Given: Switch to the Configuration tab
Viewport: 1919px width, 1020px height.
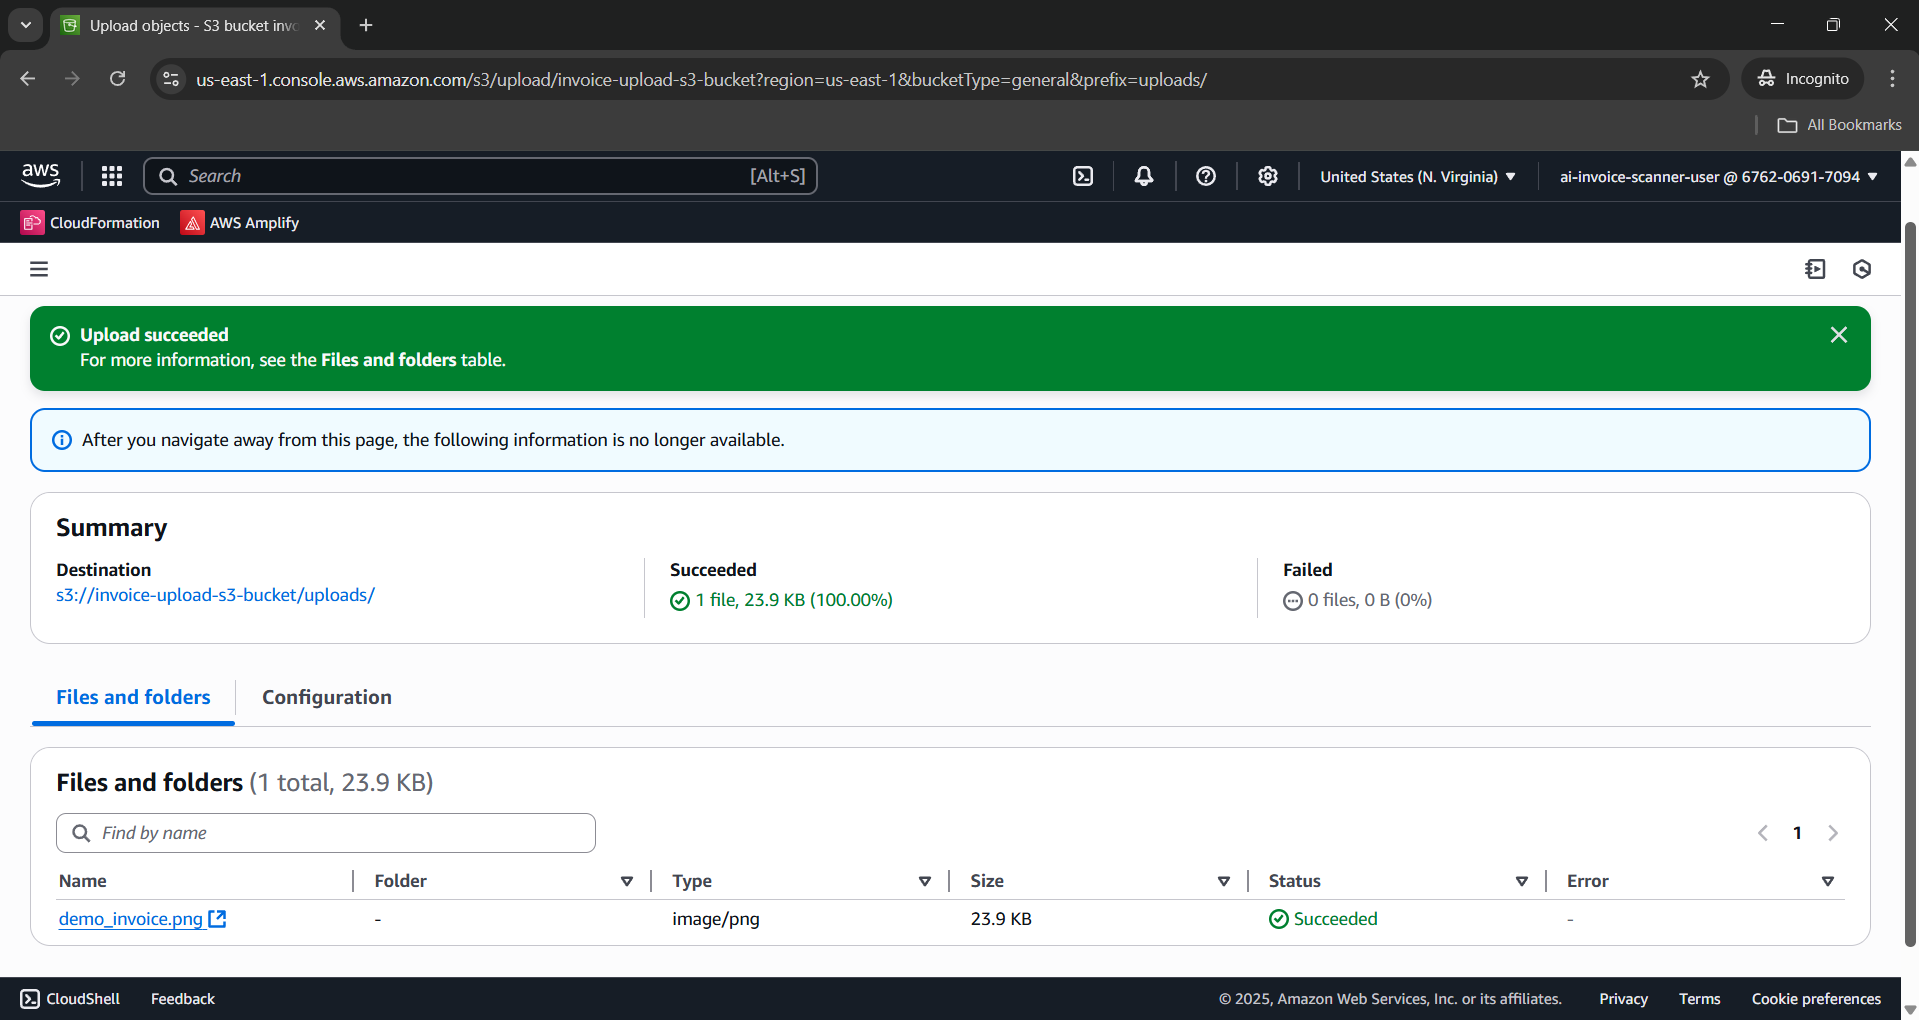Looking at the screenshot, I should [x=326, y=697].
